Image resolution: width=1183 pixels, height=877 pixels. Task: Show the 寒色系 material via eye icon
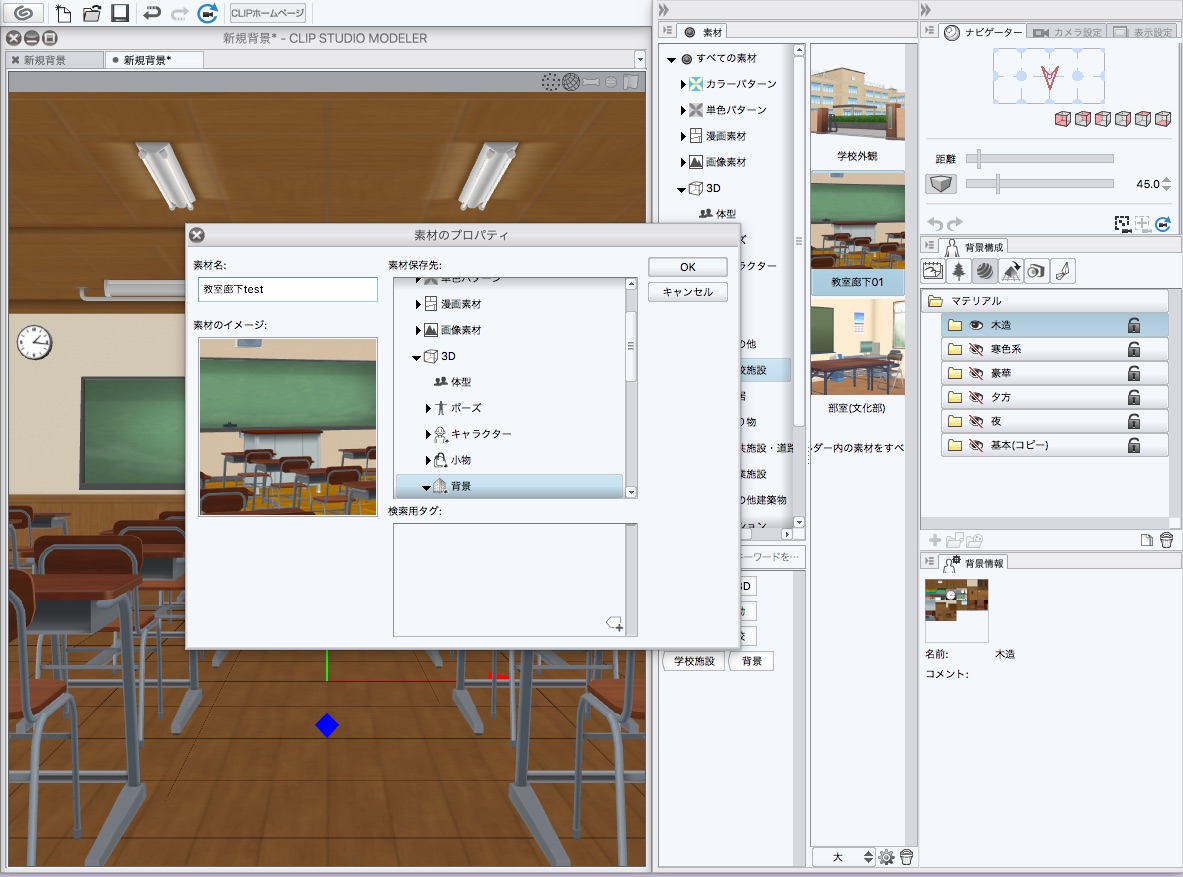(976, 349)
